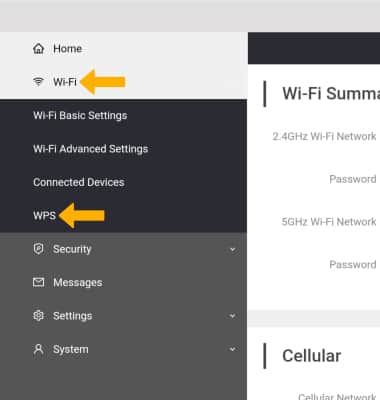This screenshot has height=400, width=380.
Task: Expand the System menu chevron
Action: (233, 349)
